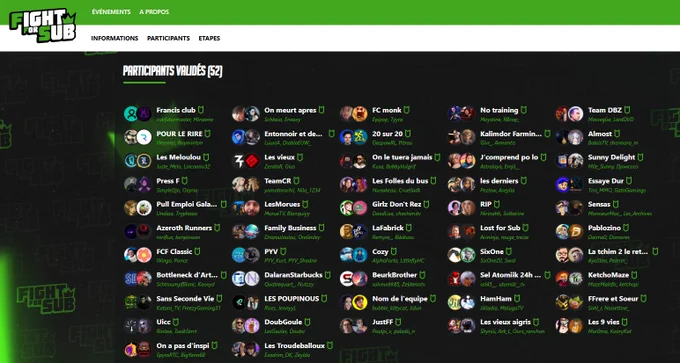Click avatars beside Les vieux team

(245, 161)
